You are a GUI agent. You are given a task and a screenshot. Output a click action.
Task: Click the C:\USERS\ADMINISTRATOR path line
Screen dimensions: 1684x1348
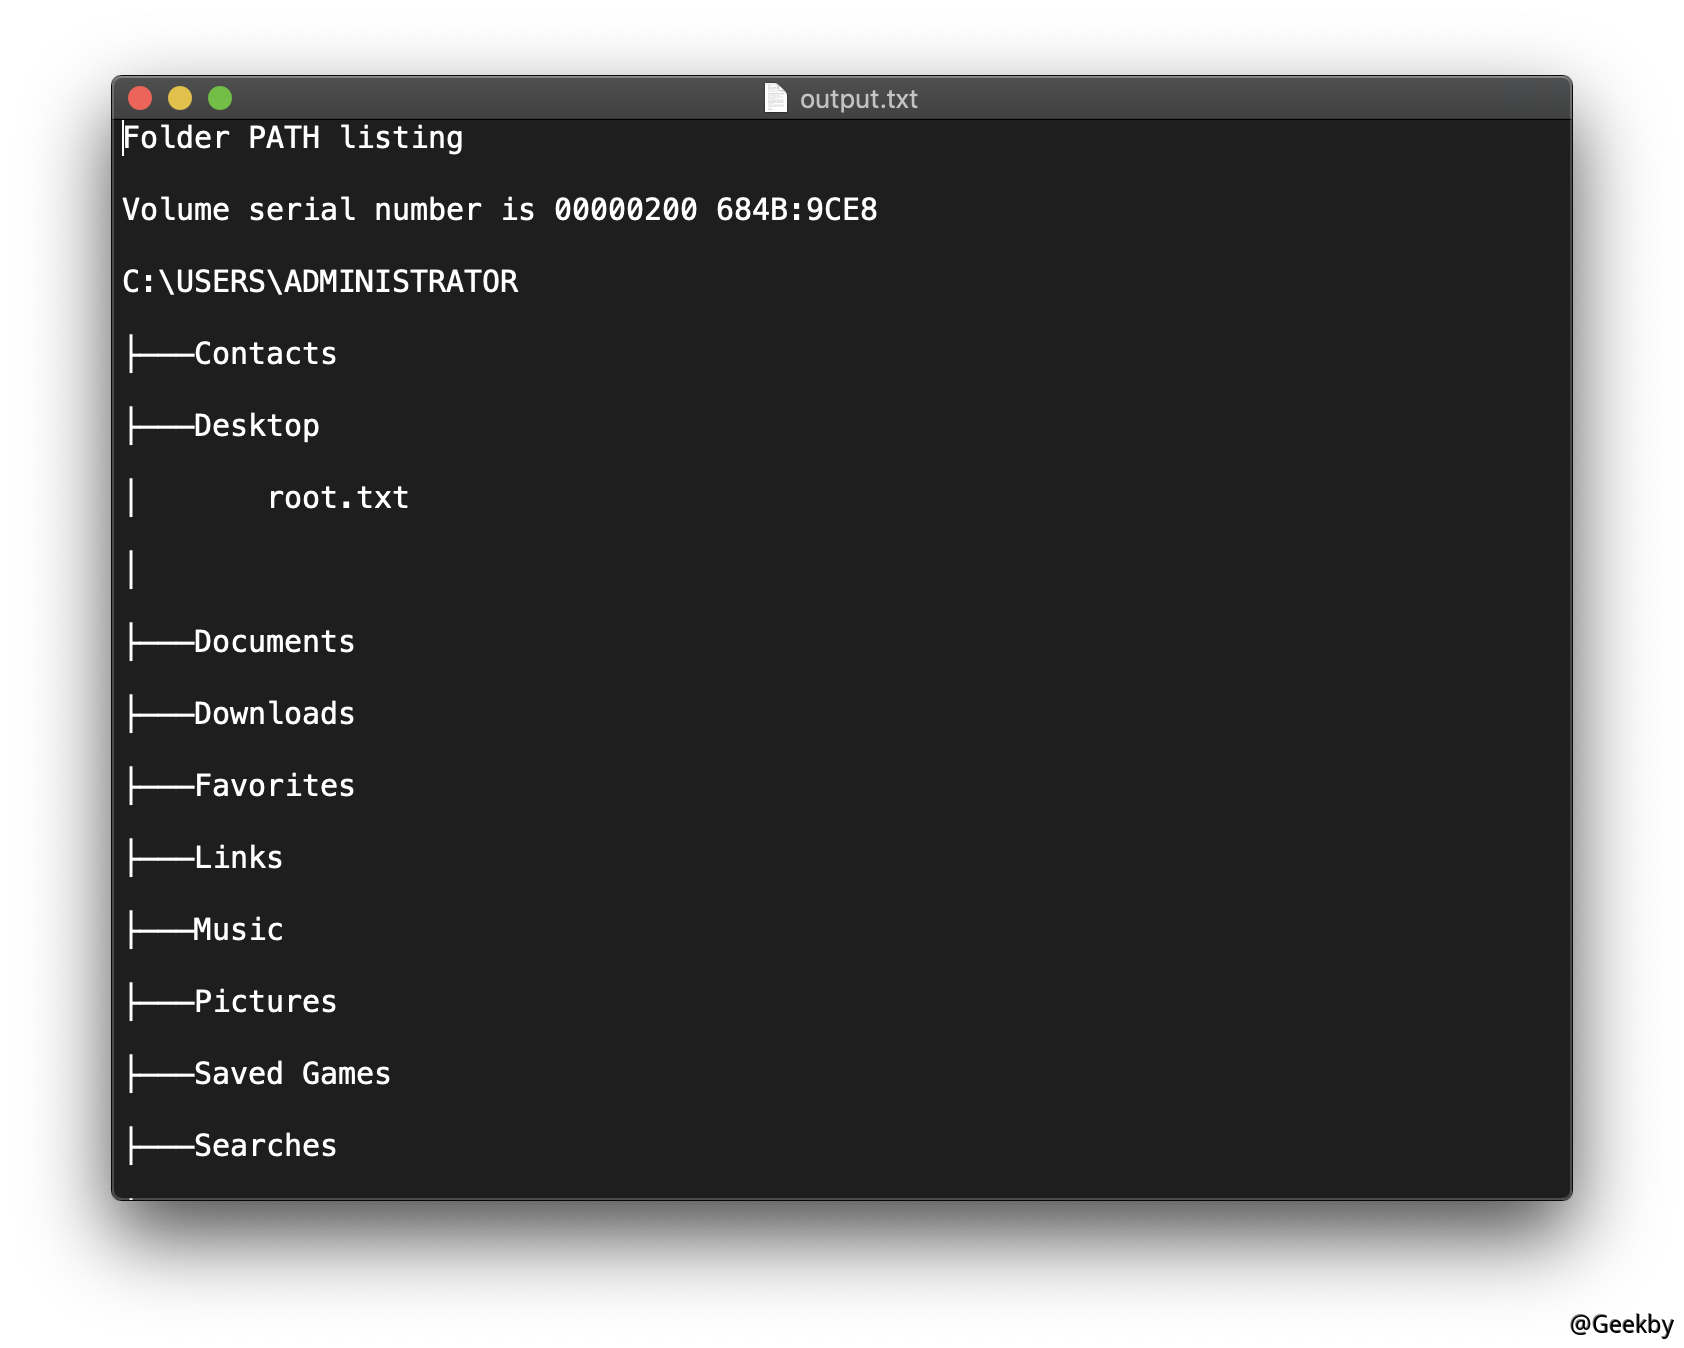pyautogui.click(x=320, y=281)
